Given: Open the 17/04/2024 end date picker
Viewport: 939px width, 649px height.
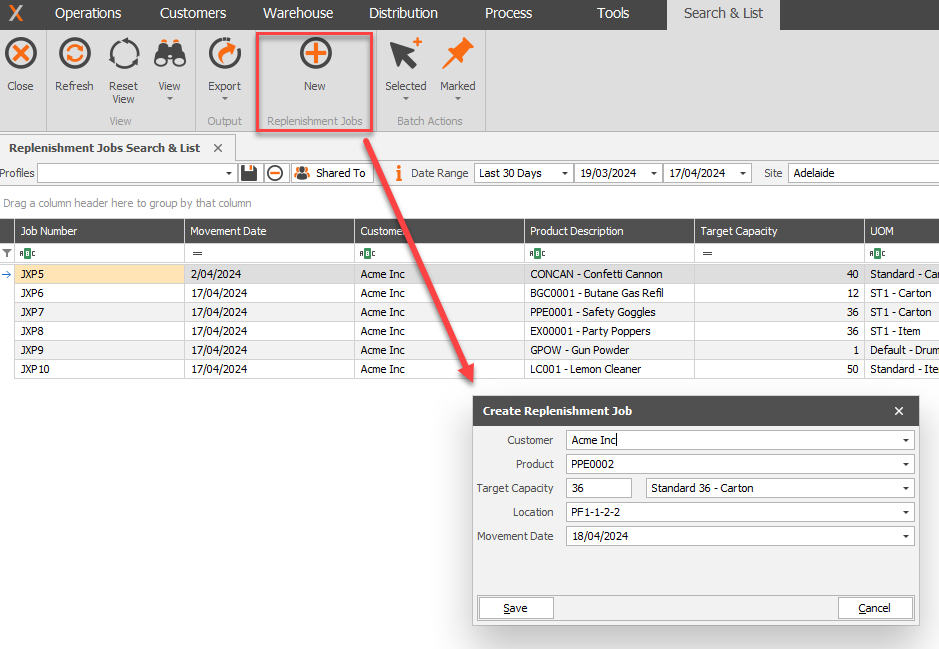Looking at the screenshot, I should 743,173.
